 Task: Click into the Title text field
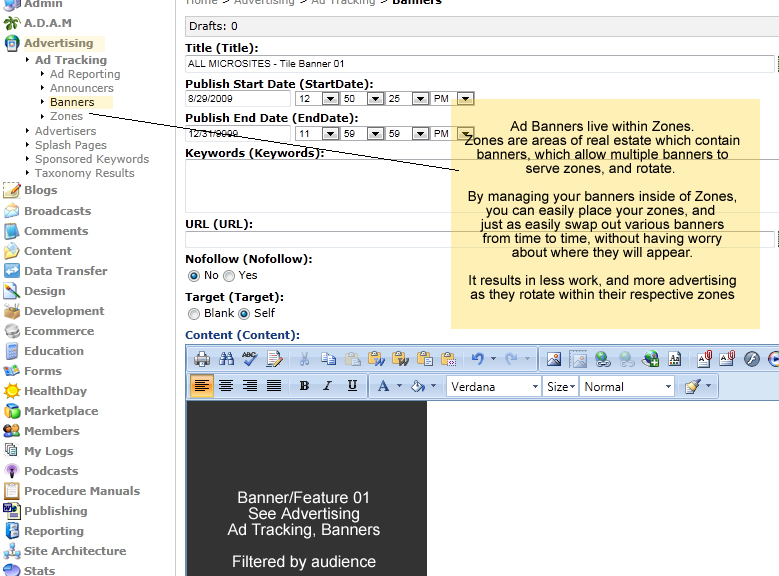click(480, 64)
